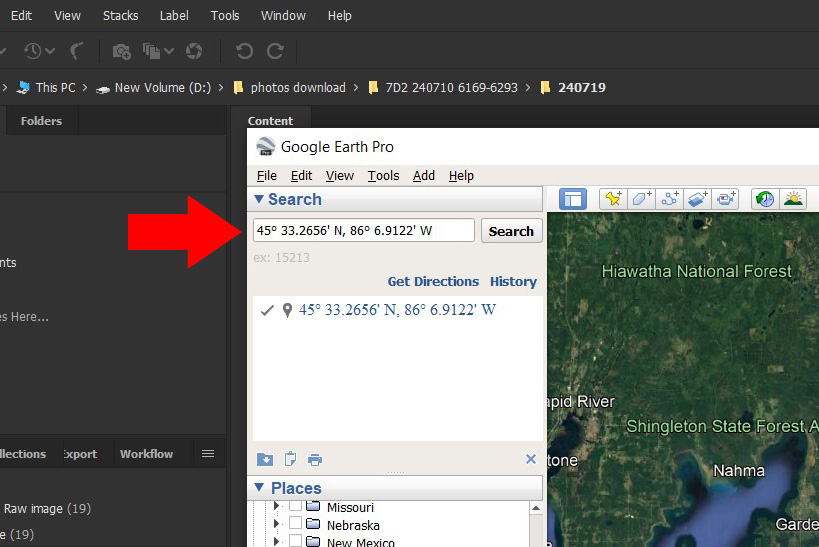Open Bridge Label menu
Image resolution: width=819 pixels, height=547 pixels.
(174, 16)
